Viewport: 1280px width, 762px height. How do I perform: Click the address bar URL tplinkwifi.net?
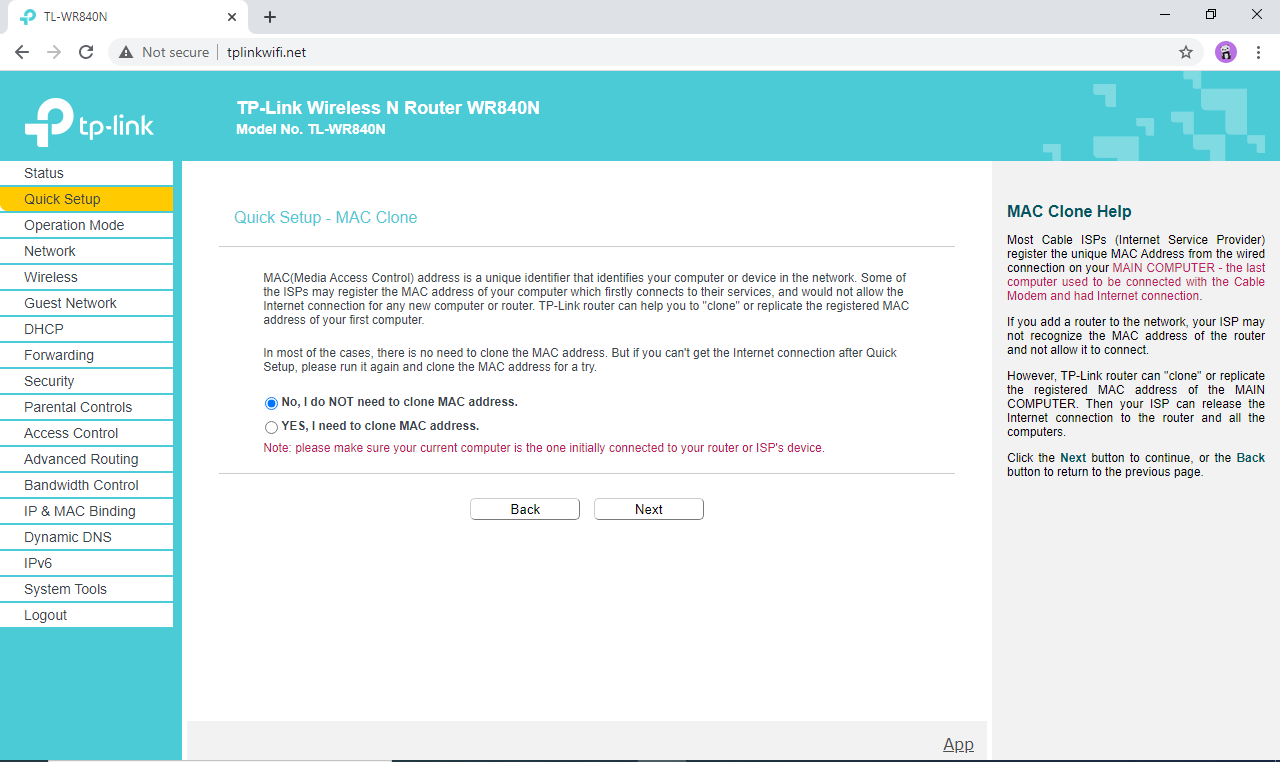(x=266, y=52)
